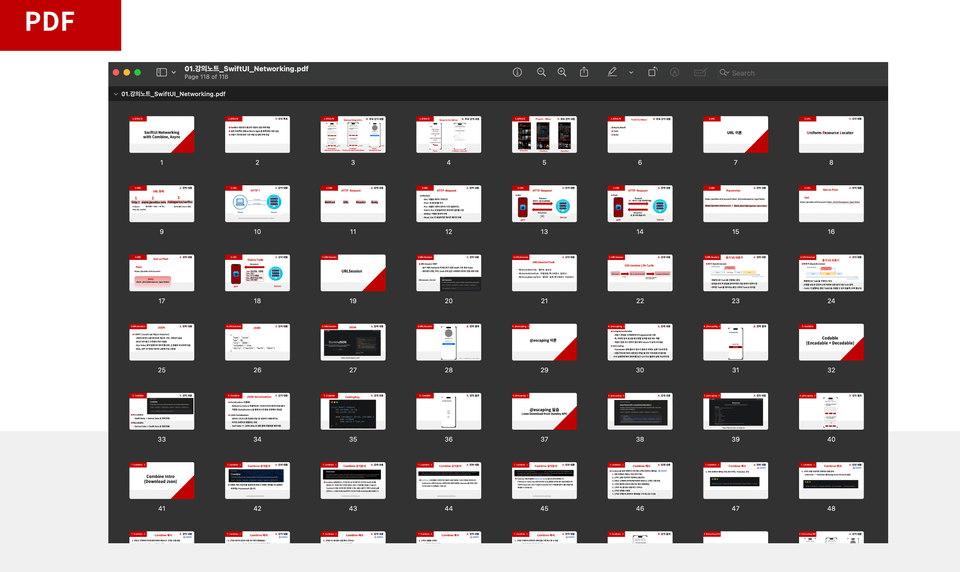Select page 2 thumbnail
This screenshot has width=960, height=572.
(257, 134)
